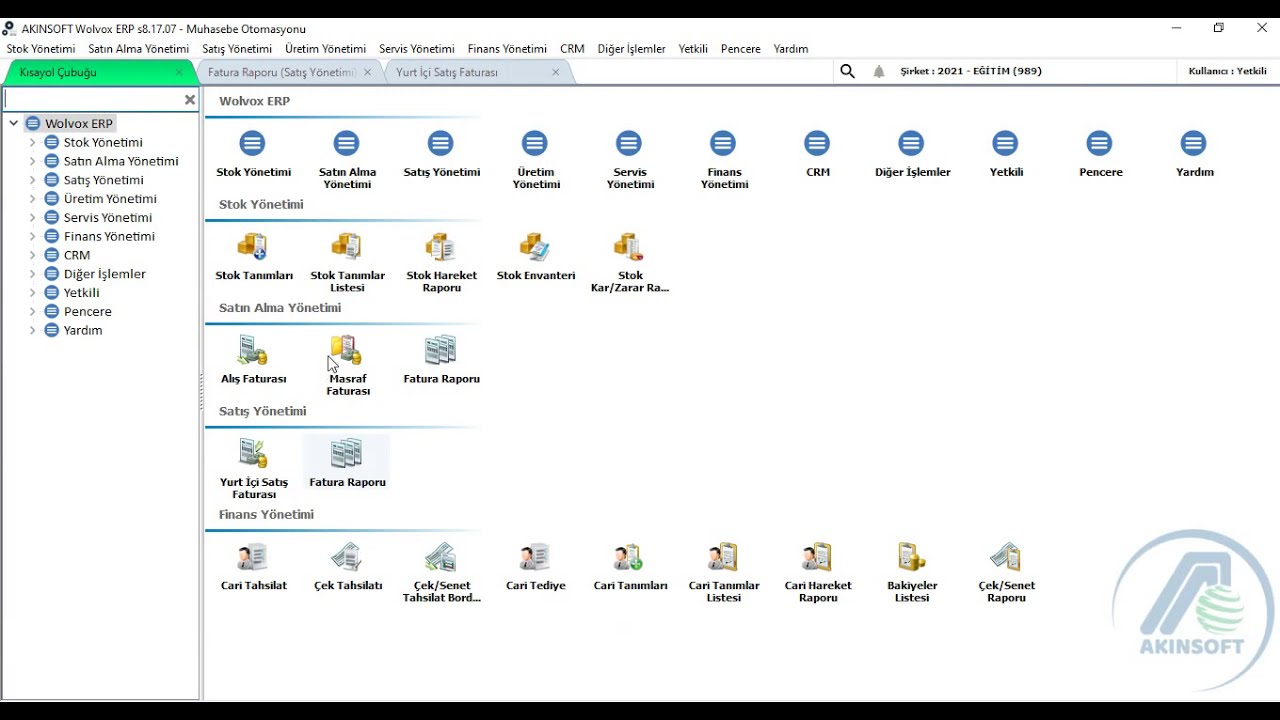The image size is (1280, 720).
Task: Clear the shortcut search box
Action: 190,100
